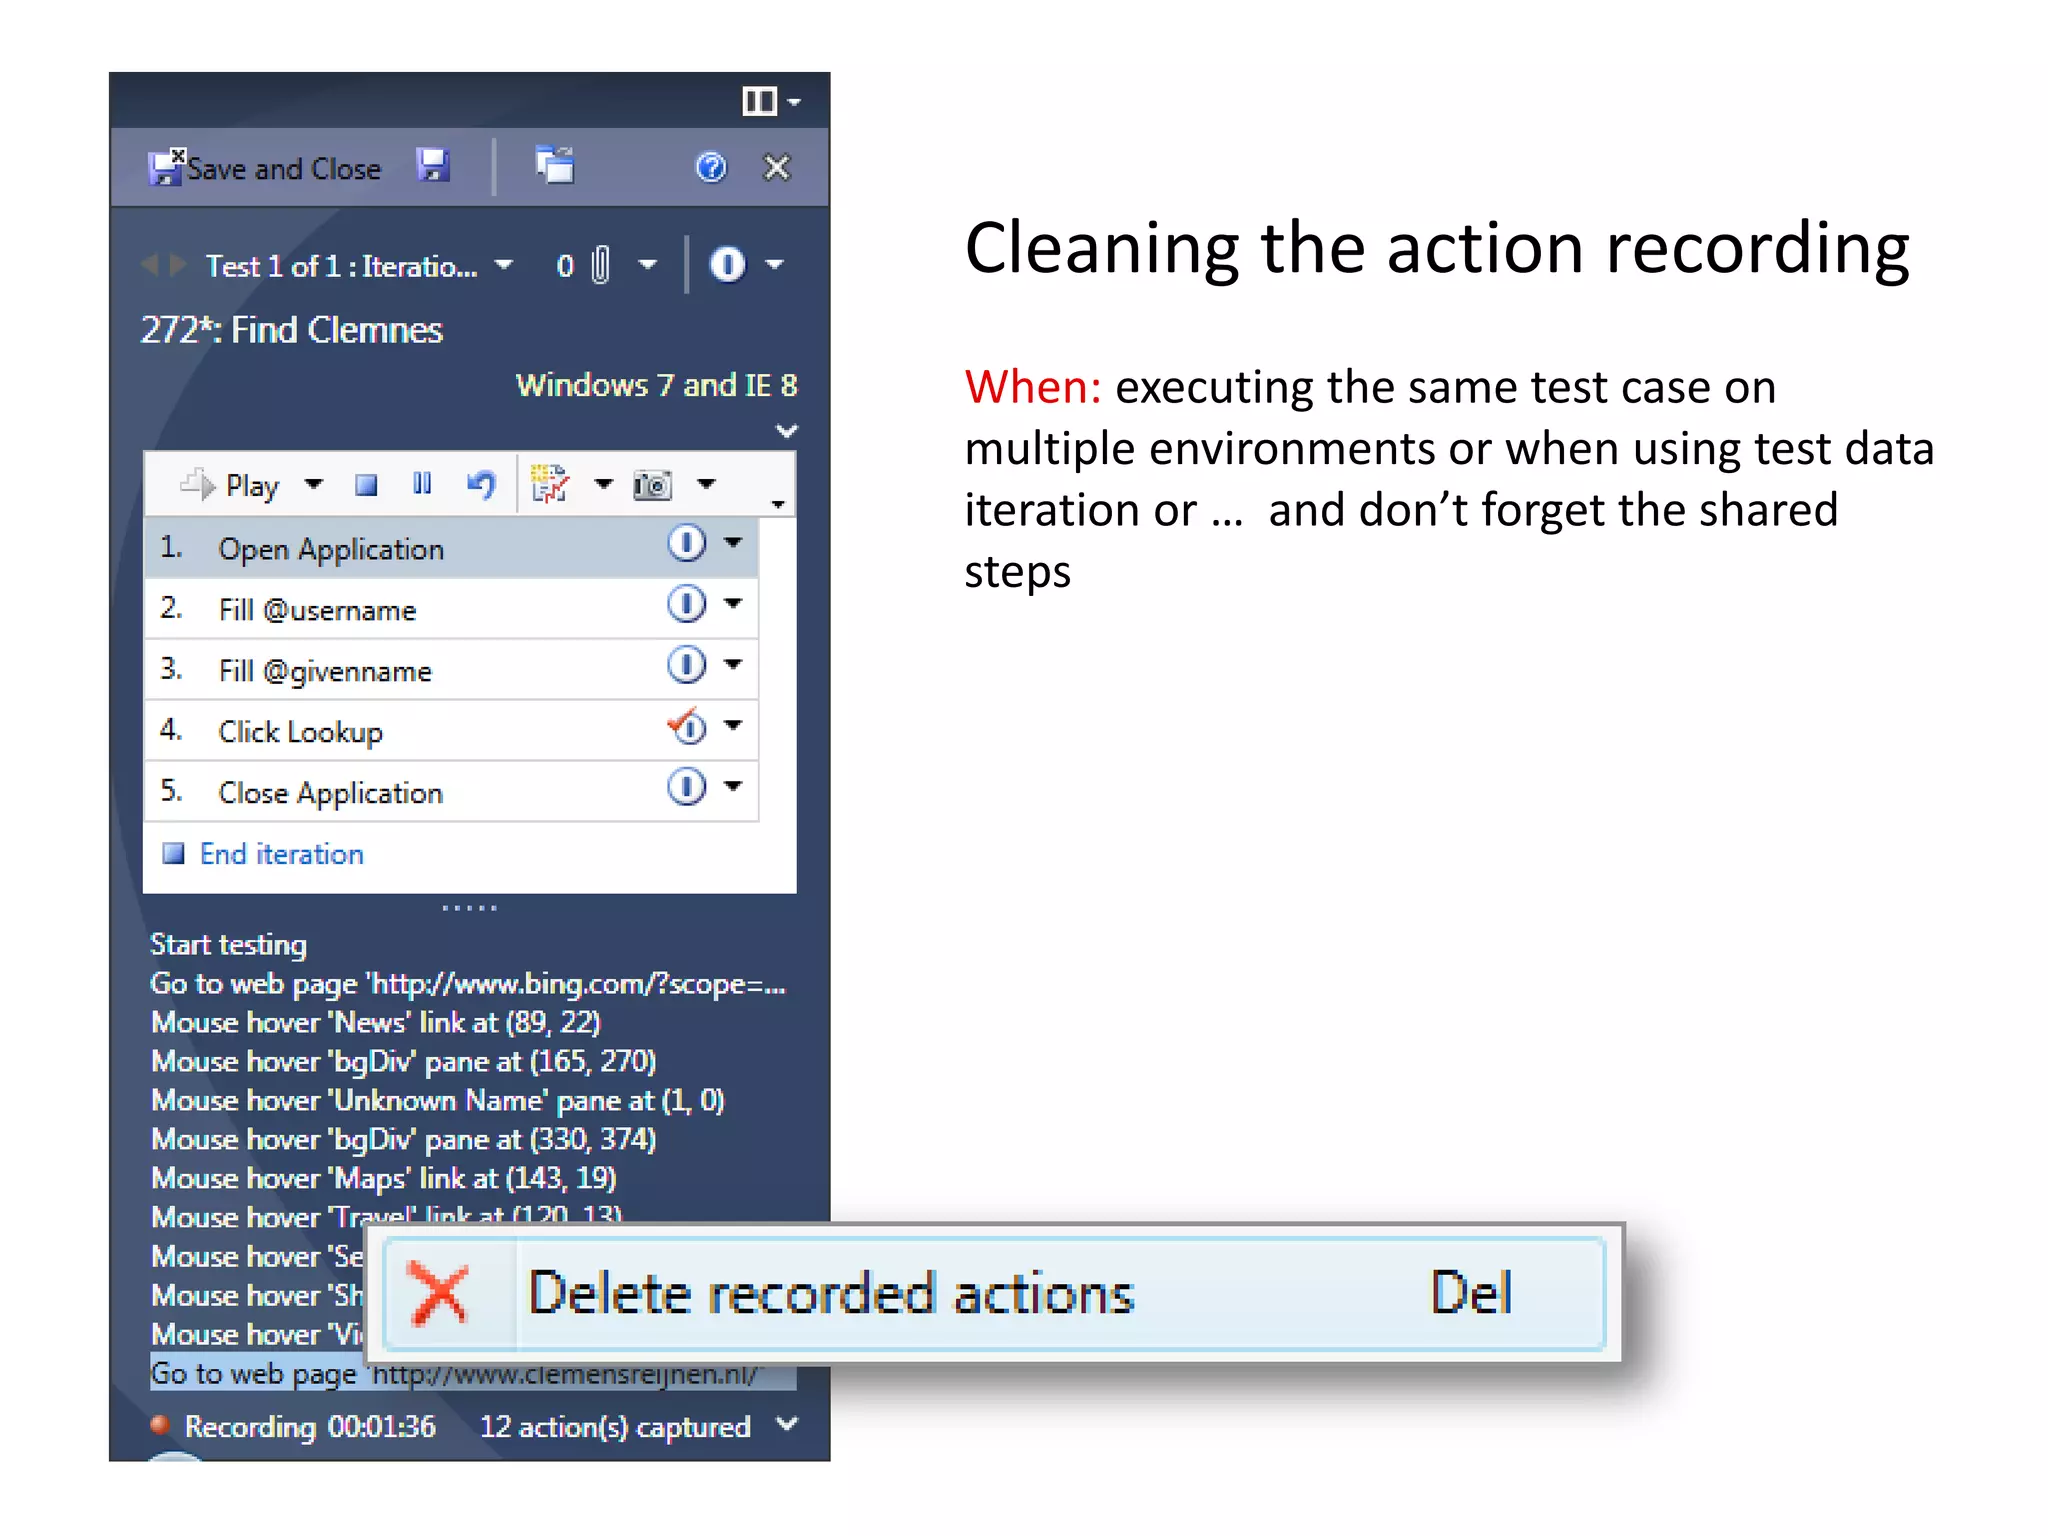Expand Test 1 of 1 iteration dropdown
The image size is (2048, 1536).
point(504,265)
